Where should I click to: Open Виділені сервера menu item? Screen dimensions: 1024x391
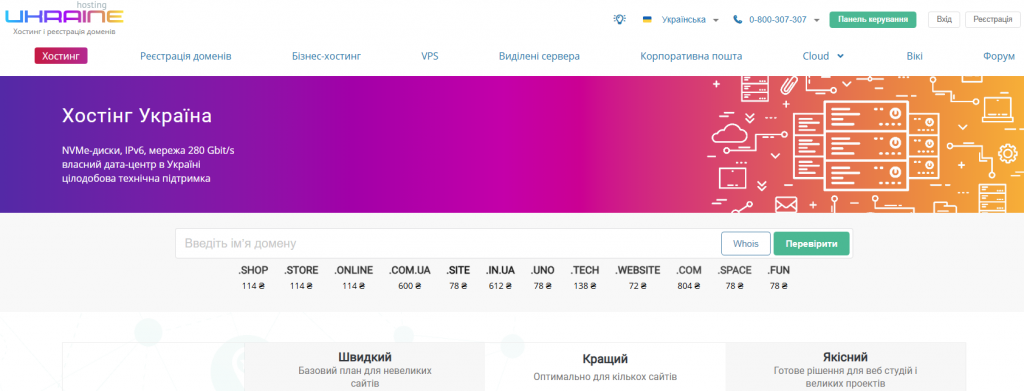click(539, 56)
